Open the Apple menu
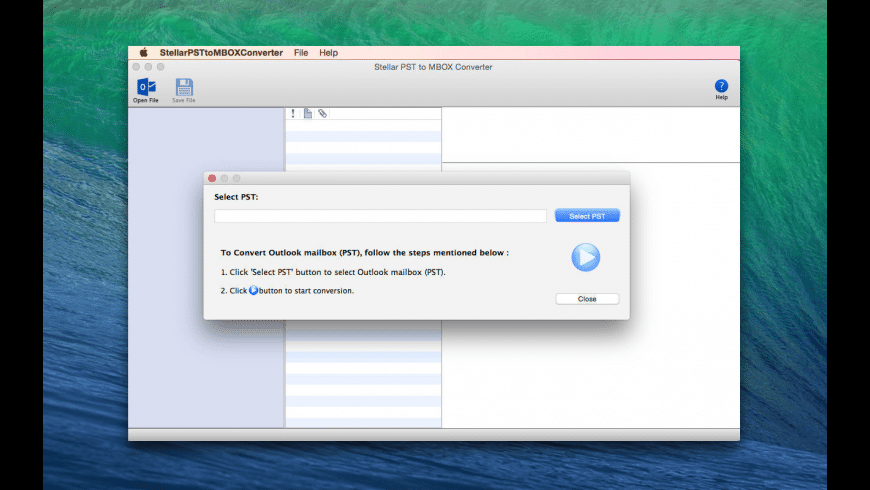The height and width of the screenshot is (490, 870). (x=143, y=53)
